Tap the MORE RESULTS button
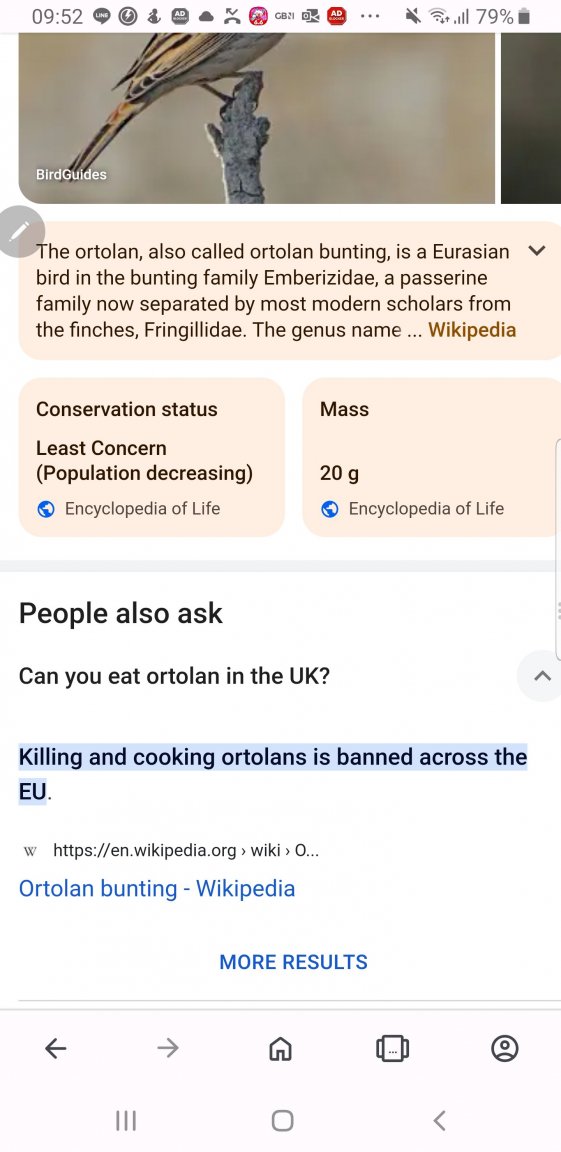 [294, 962]
